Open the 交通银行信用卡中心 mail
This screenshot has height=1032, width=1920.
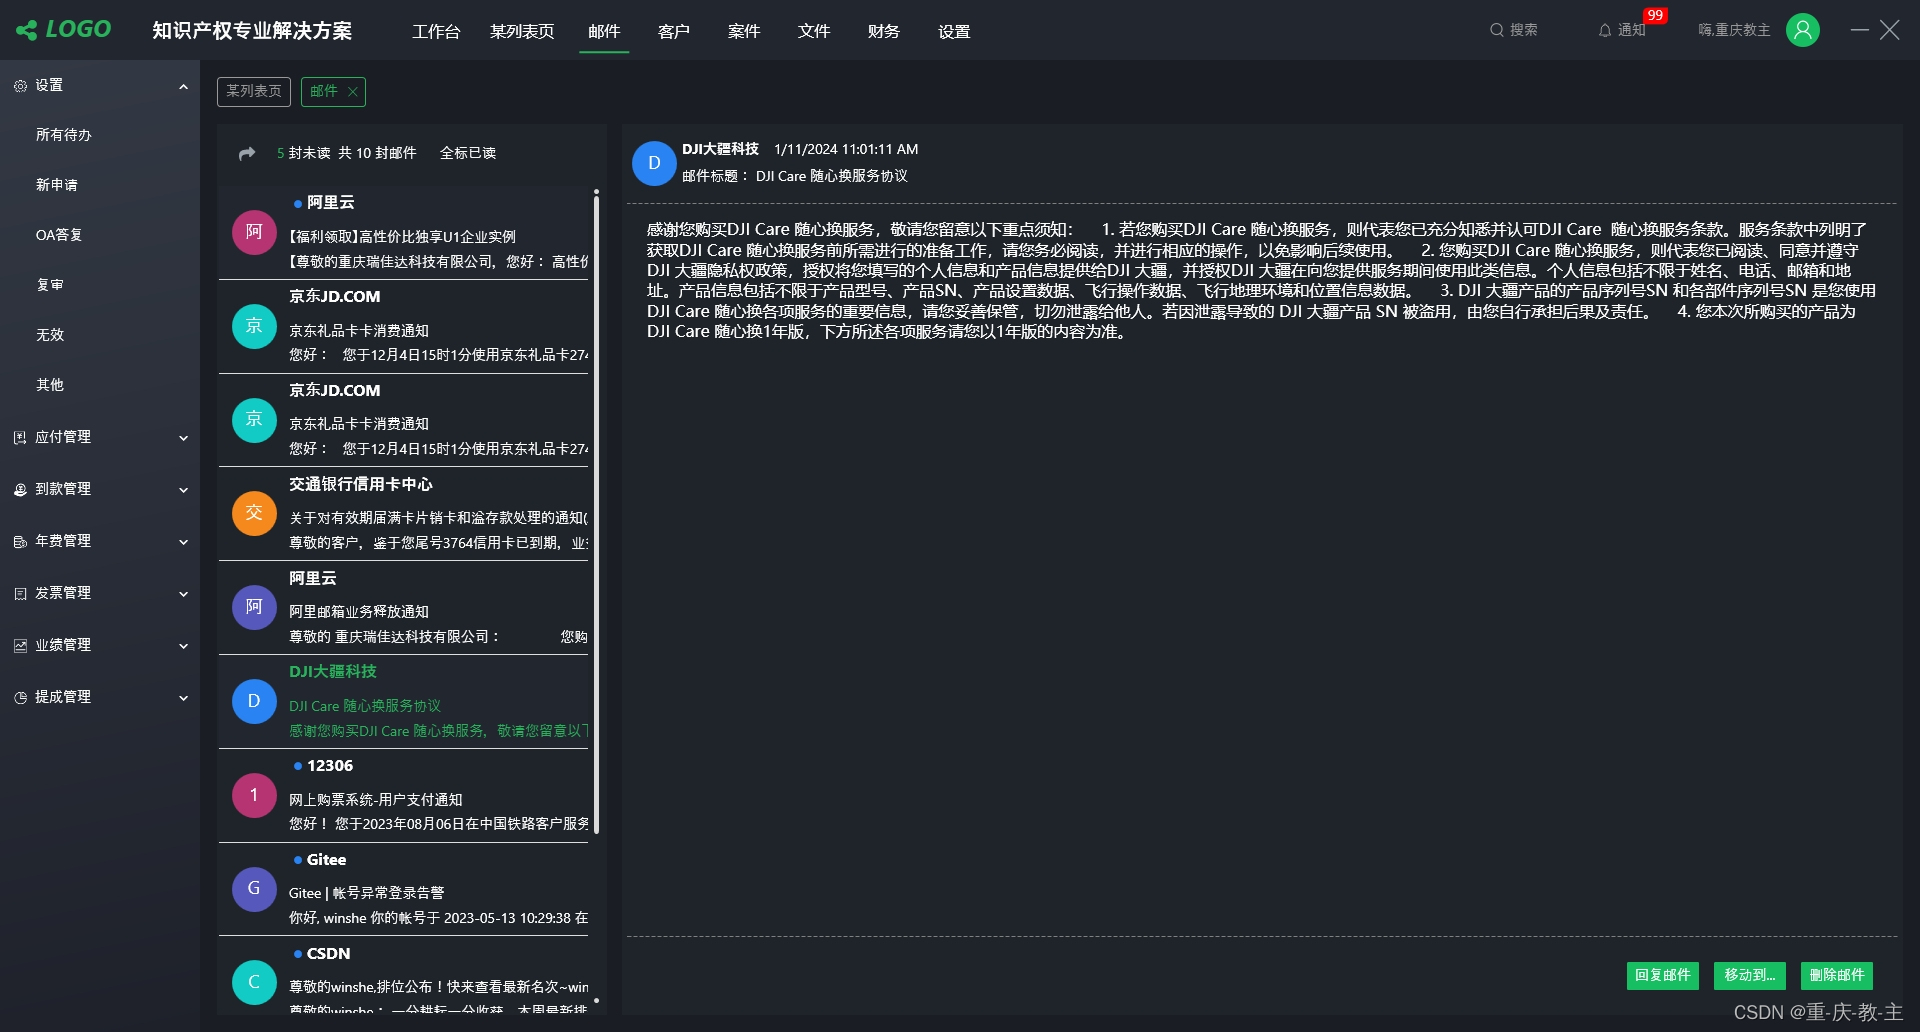[x=404, y=514]
